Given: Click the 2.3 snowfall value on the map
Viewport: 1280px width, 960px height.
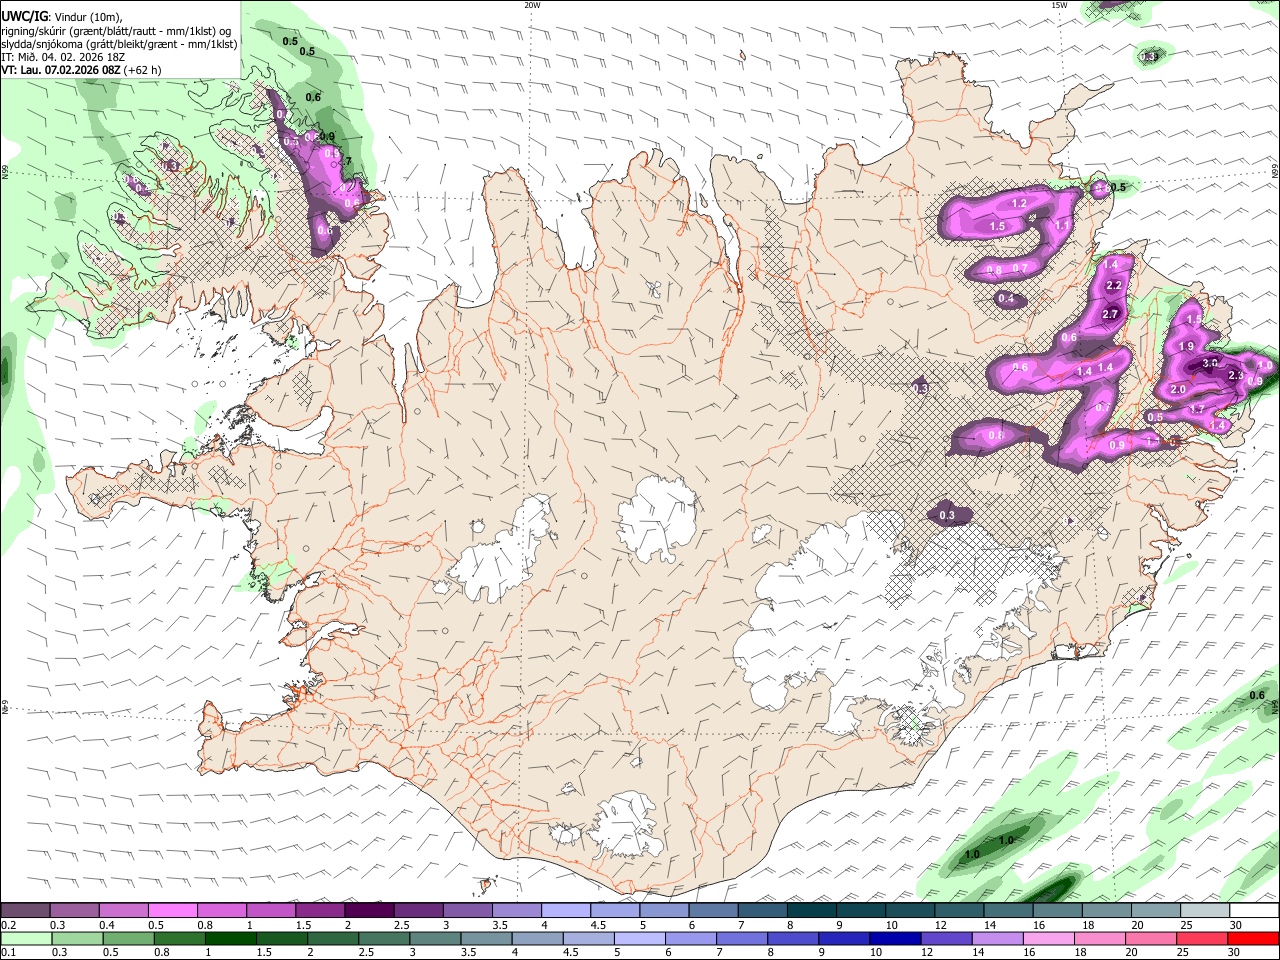Looking at the screenshot, I should tap(1236, 376).
